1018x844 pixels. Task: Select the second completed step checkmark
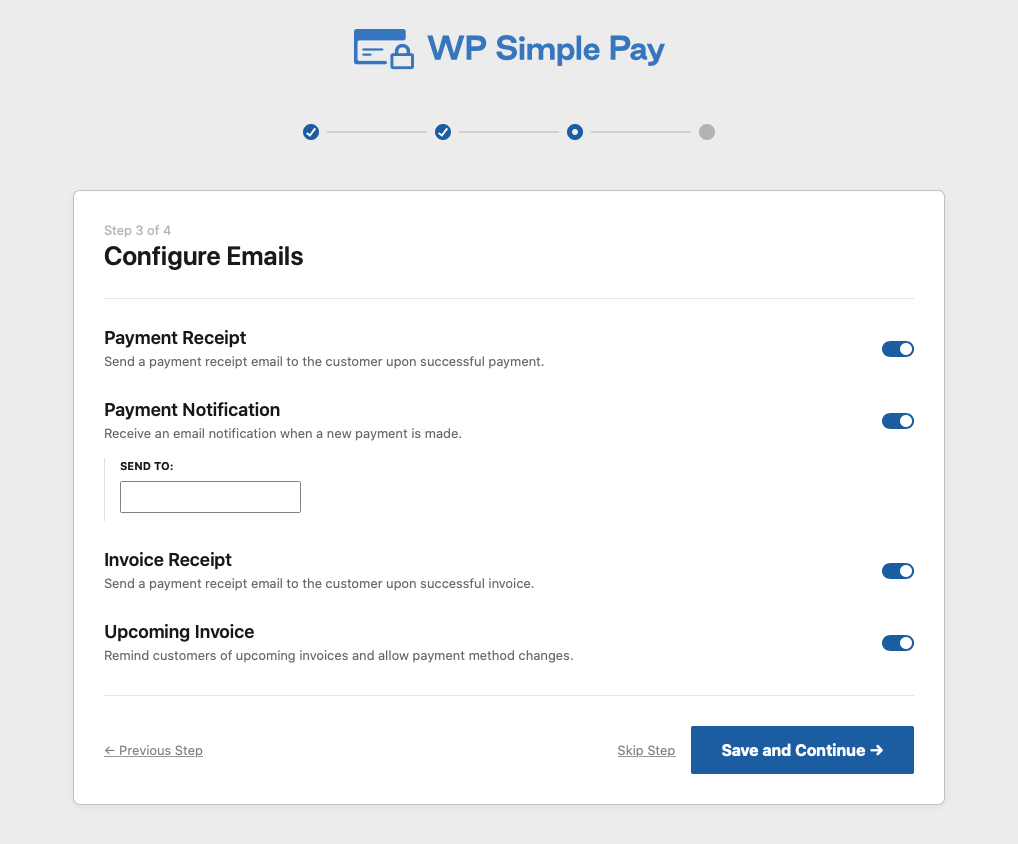coord(443,132)
